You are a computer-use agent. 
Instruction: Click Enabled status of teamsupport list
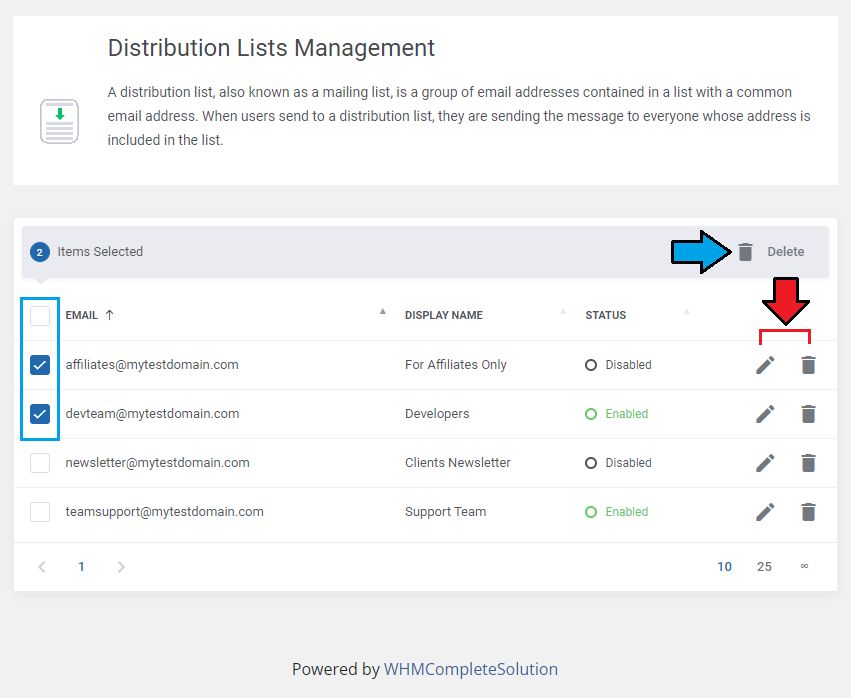coord(617,512)
